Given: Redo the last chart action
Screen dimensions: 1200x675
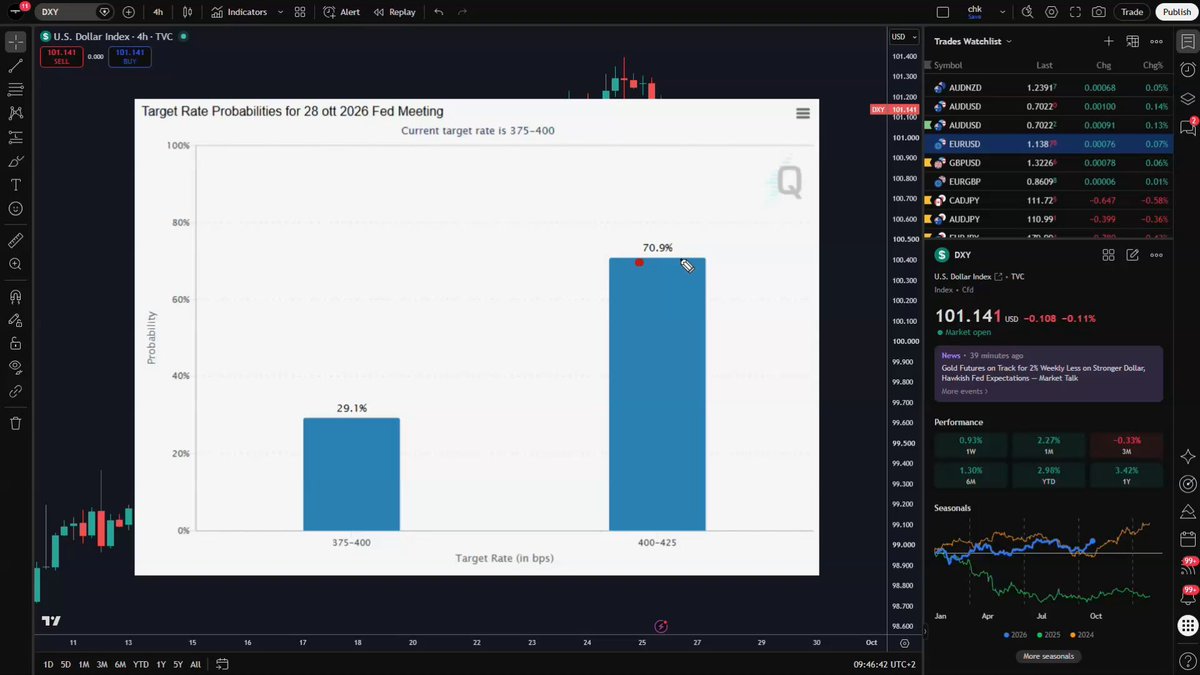Looking at the screenshot, I should pos(462,12).
